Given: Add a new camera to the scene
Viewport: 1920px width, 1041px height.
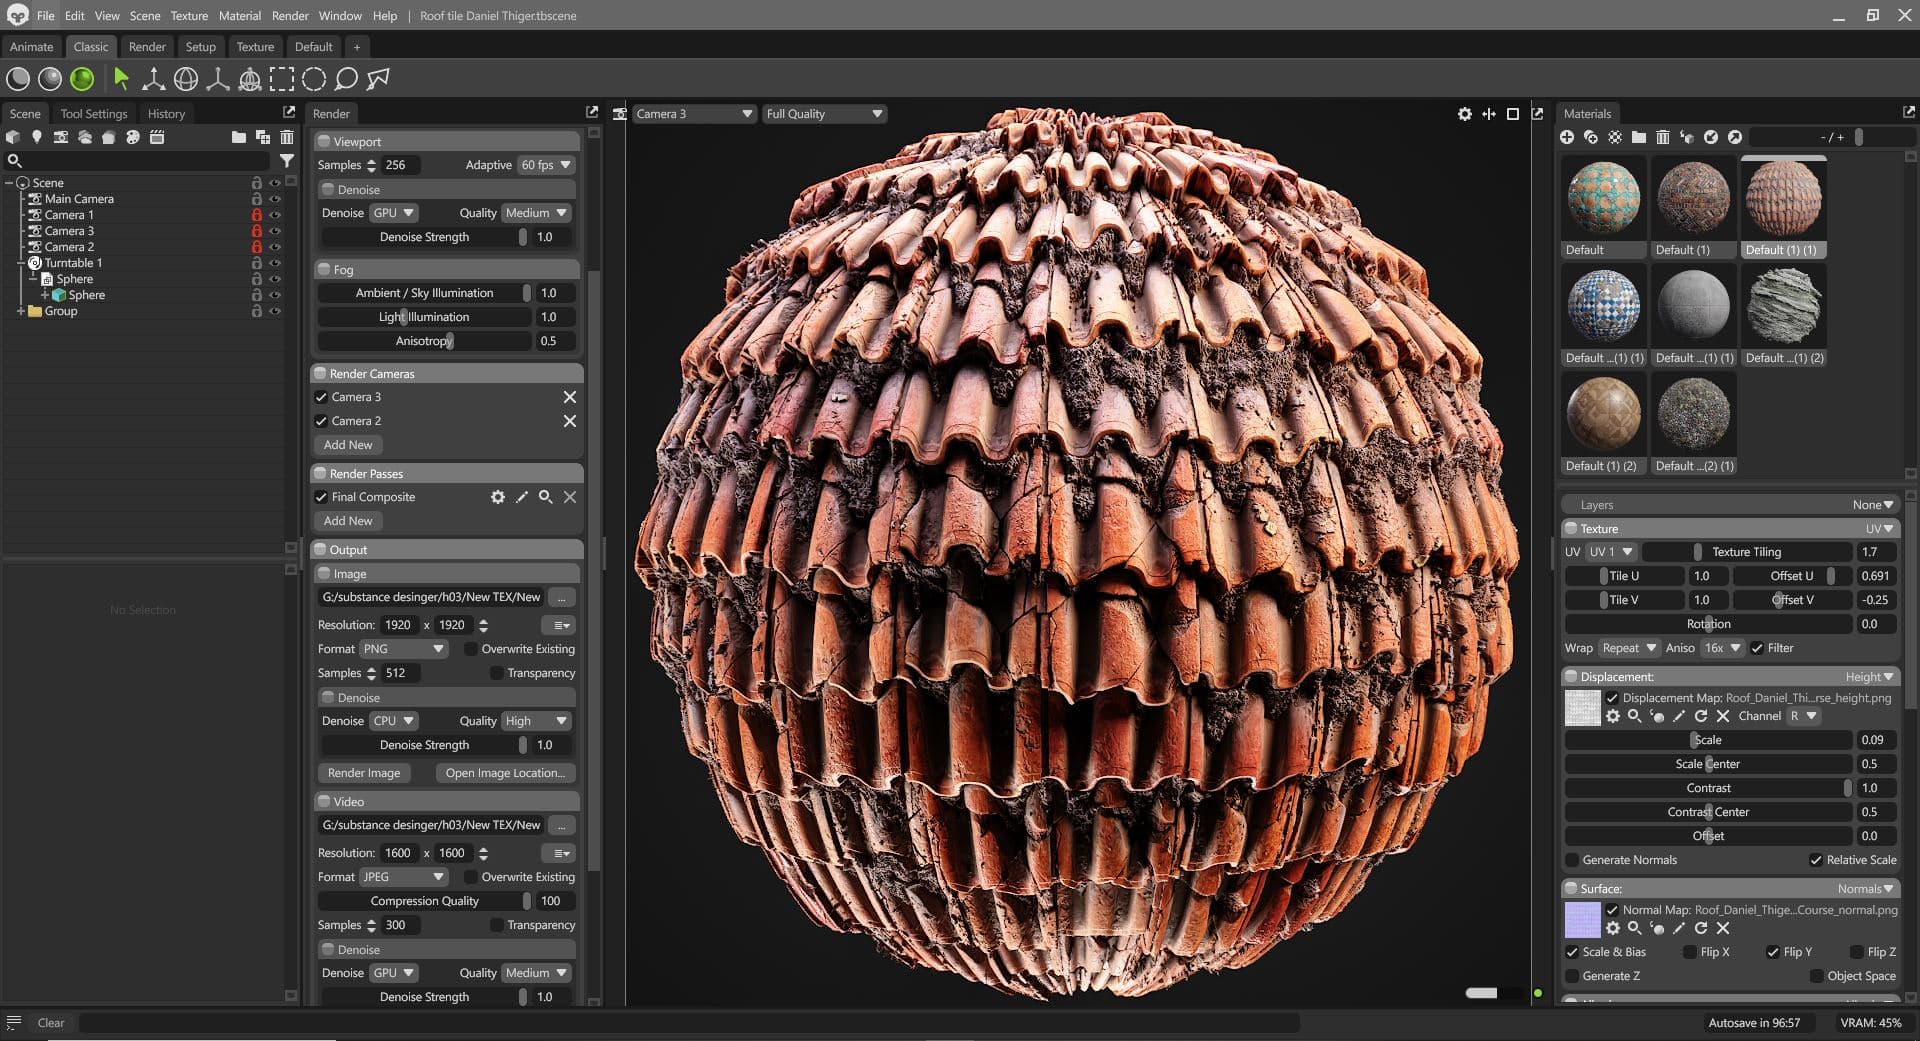Looking at the screenshot, I should click(60, 137).
